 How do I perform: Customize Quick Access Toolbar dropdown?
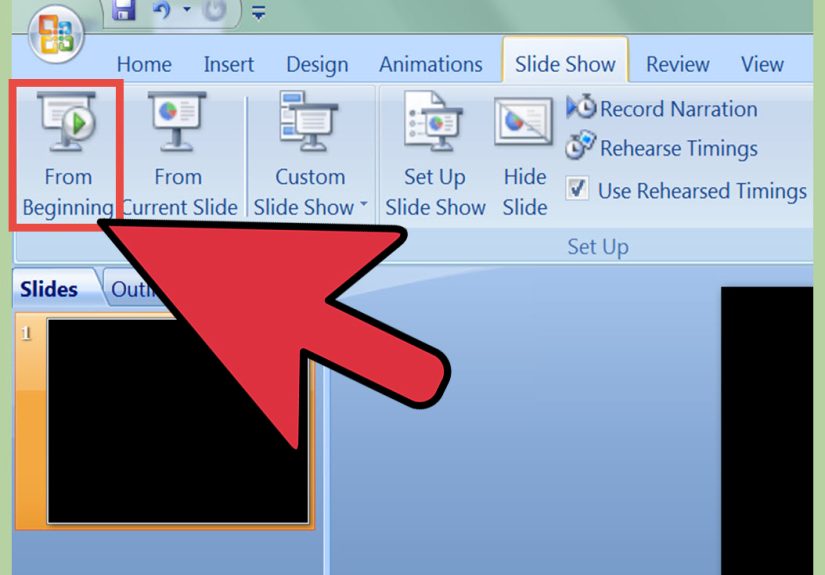(258, 12)
